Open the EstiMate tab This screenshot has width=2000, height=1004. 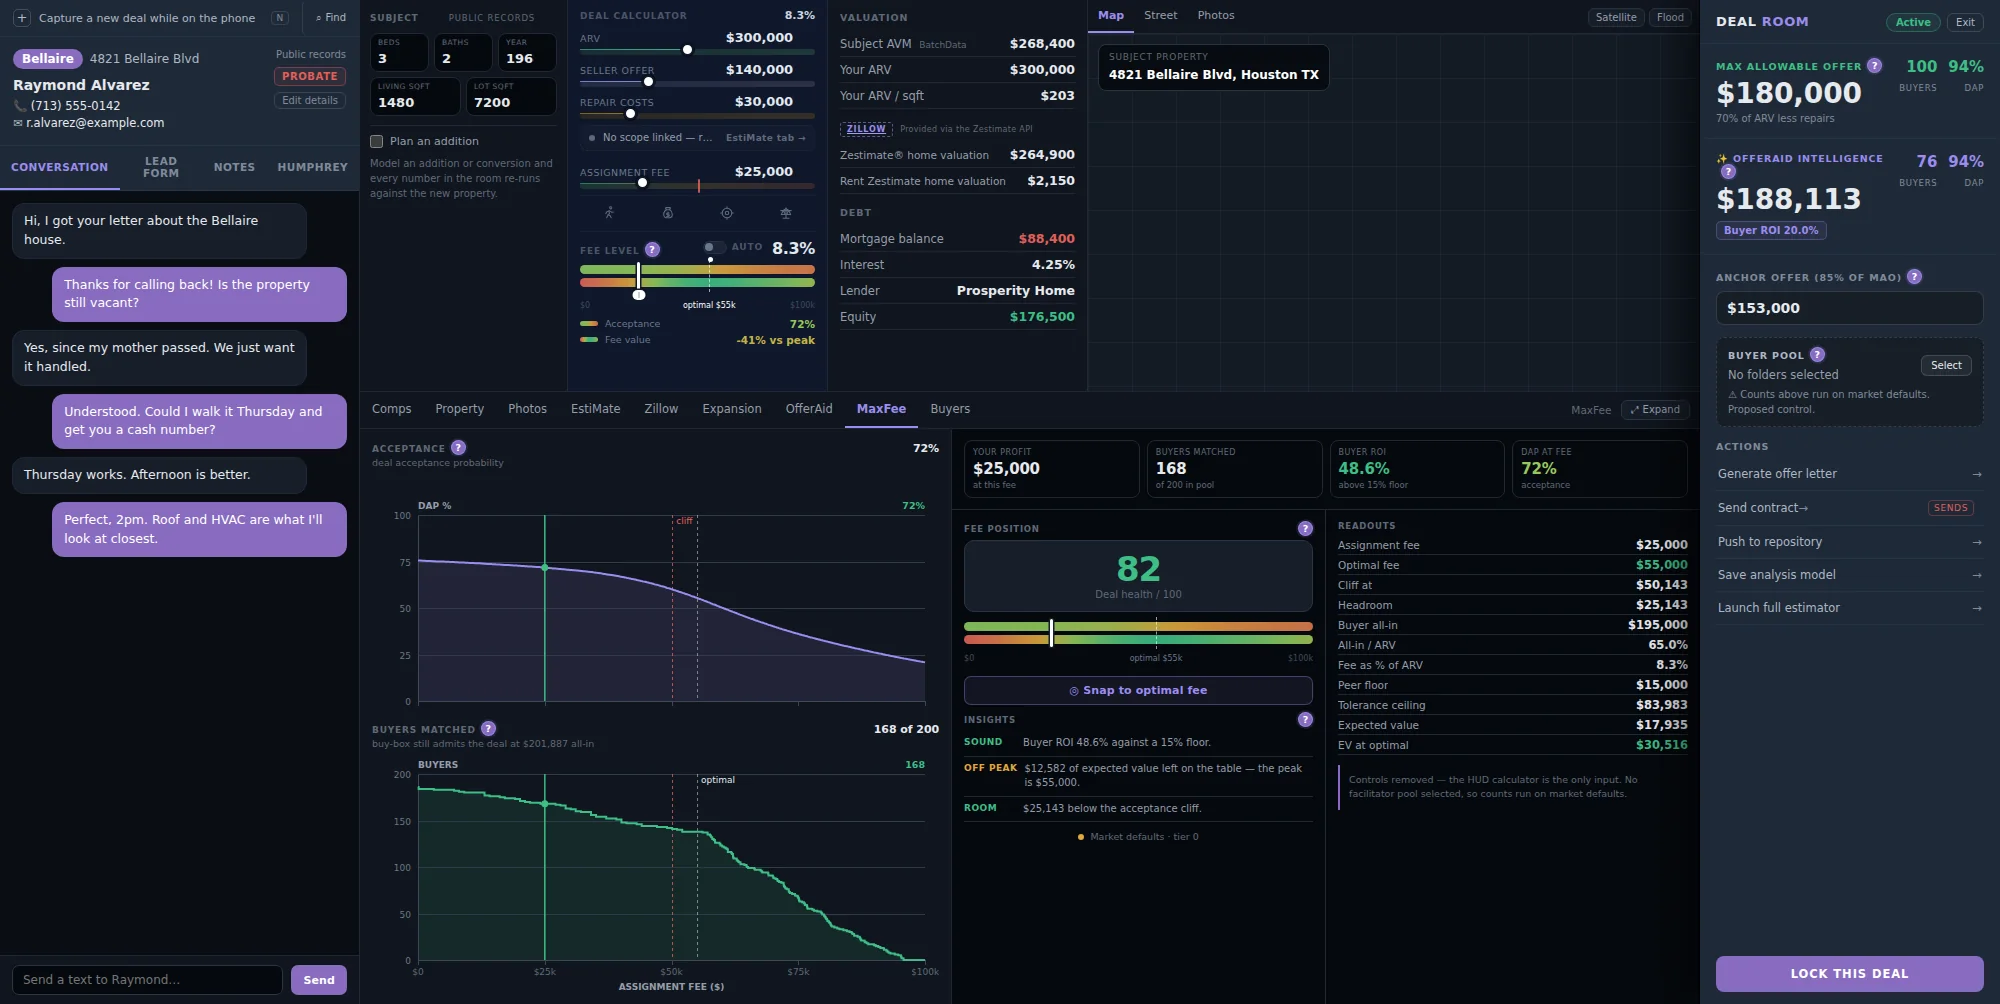596,409
